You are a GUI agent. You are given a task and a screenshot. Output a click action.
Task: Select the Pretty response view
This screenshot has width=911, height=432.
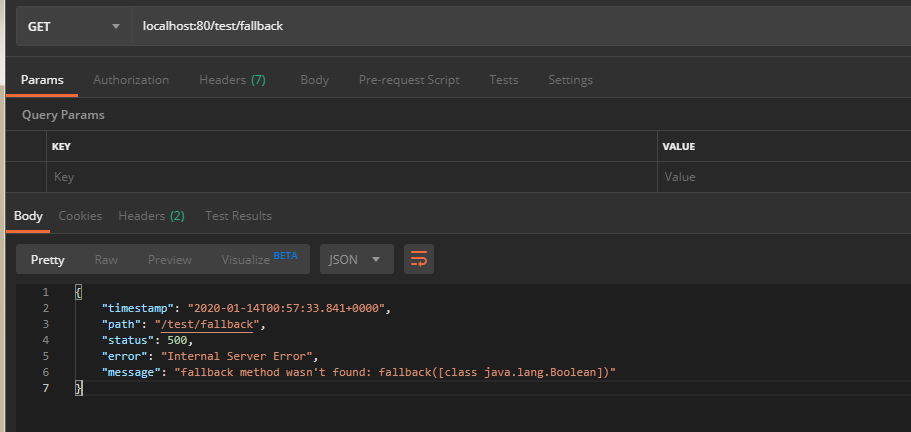(x=48, y=260)
